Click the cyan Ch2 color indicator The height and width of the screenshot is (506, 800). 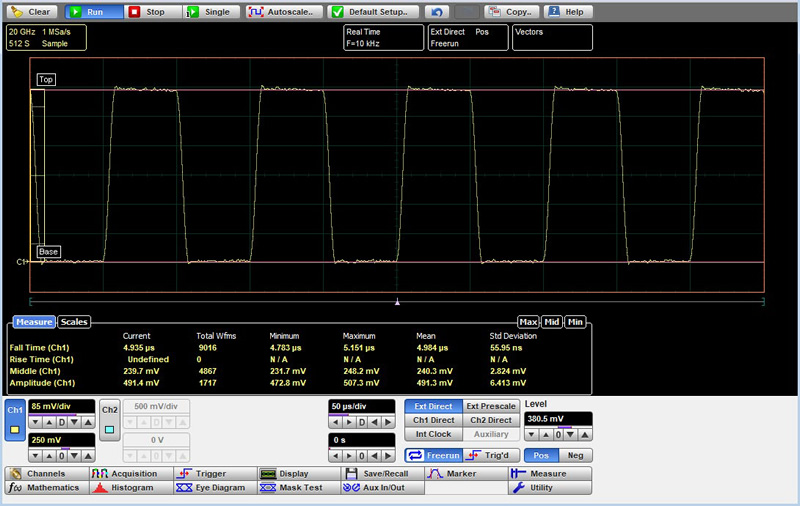[109, 429]
